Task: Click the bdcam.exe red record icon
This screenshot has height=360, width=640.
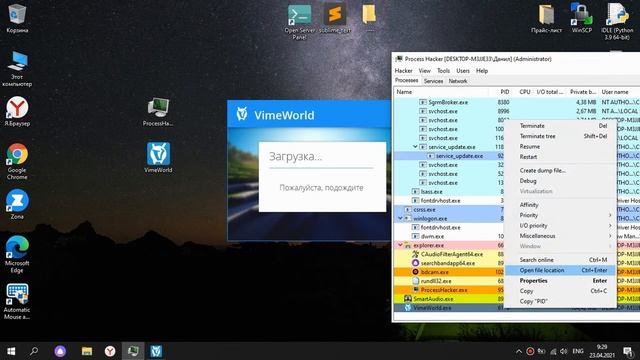Action: pyautogui.click(x=416, y=272)
